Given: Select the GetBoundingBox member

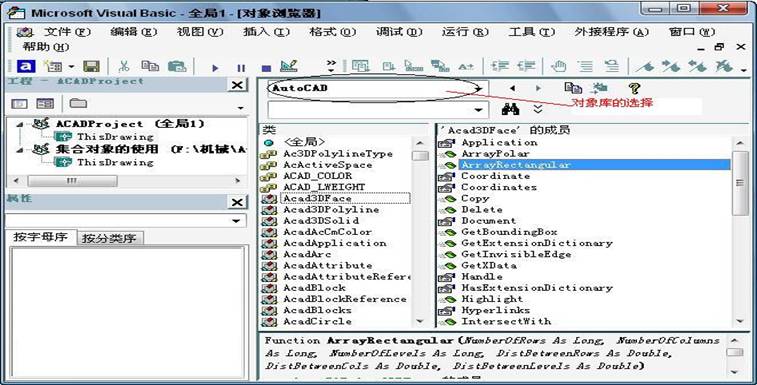Looking at the screenshot, I should pyautogui.click(x=509, y=232).
